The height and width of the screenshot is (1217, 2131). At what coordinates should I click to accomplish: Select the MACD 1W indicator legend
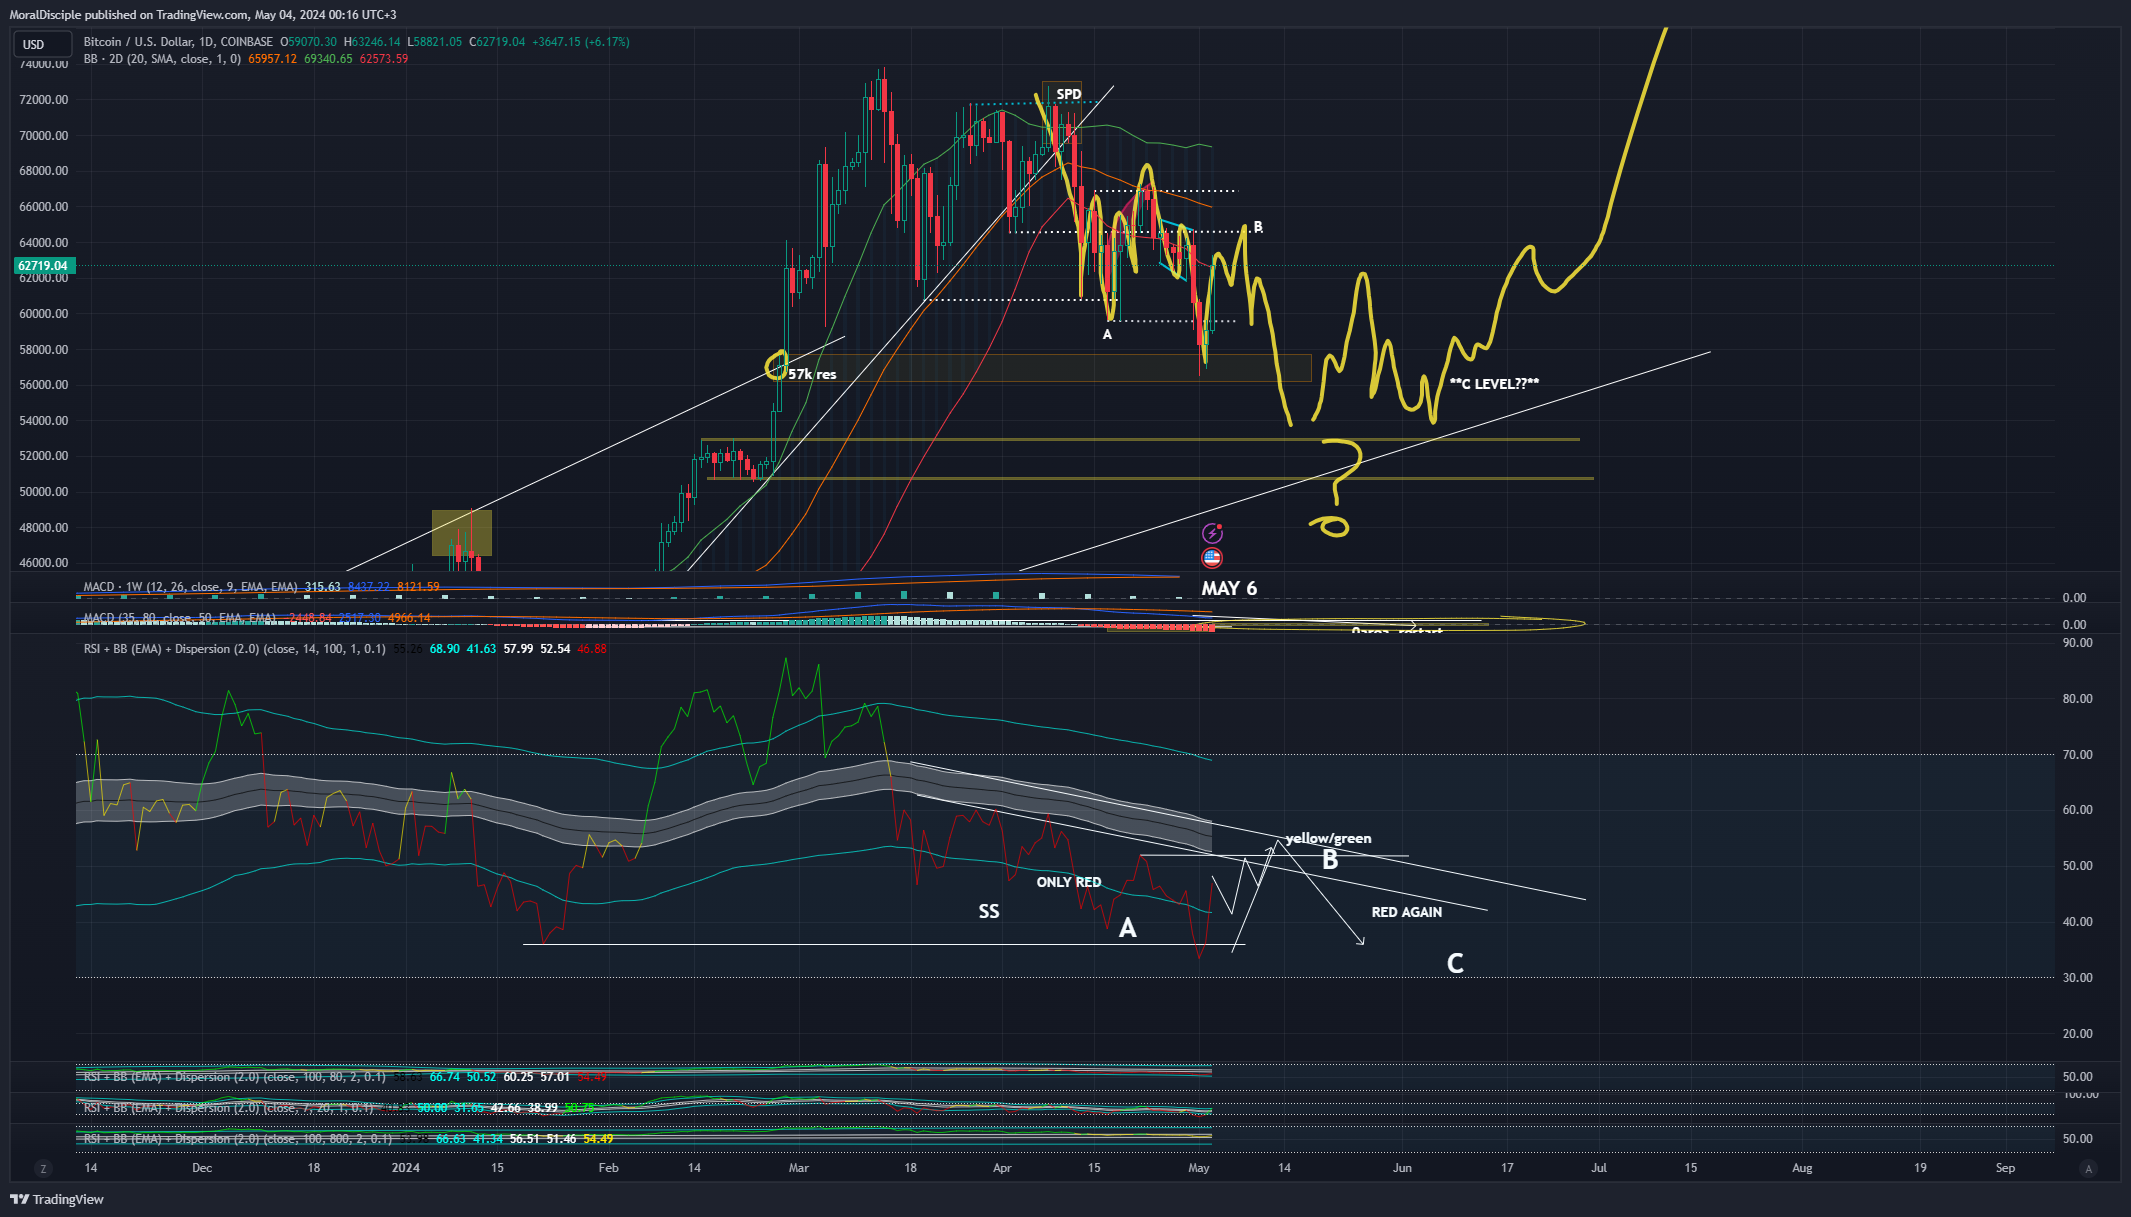(190, 587)
